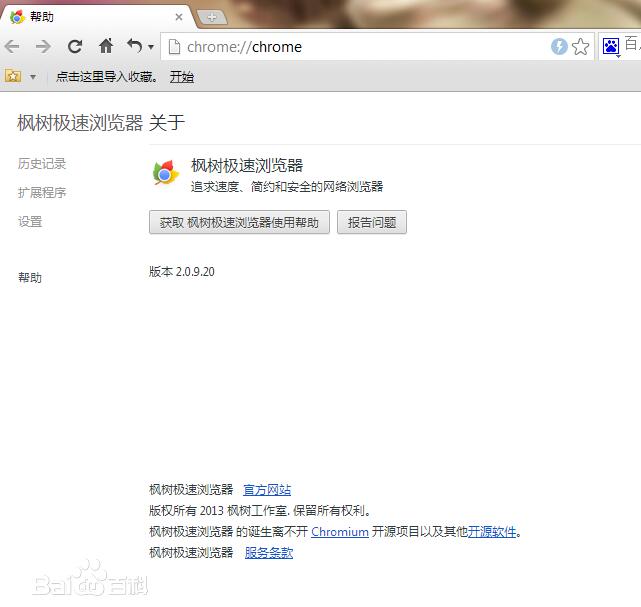Open 扩展程序 in the sidebar
The height and width of the screenshot is (607, 641).
pyautogui.click(x=42, y=193)
